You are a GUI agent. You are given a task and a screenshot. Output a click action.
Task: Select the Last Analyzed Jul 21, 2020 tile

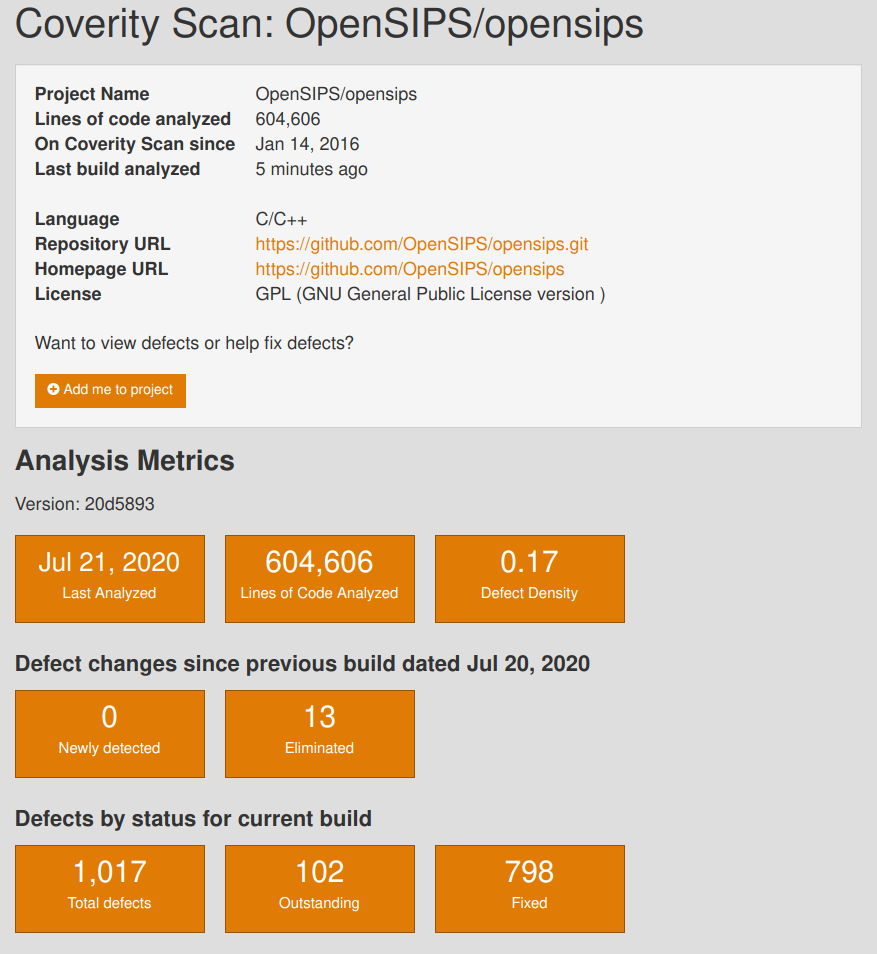[x=110, y=579]
